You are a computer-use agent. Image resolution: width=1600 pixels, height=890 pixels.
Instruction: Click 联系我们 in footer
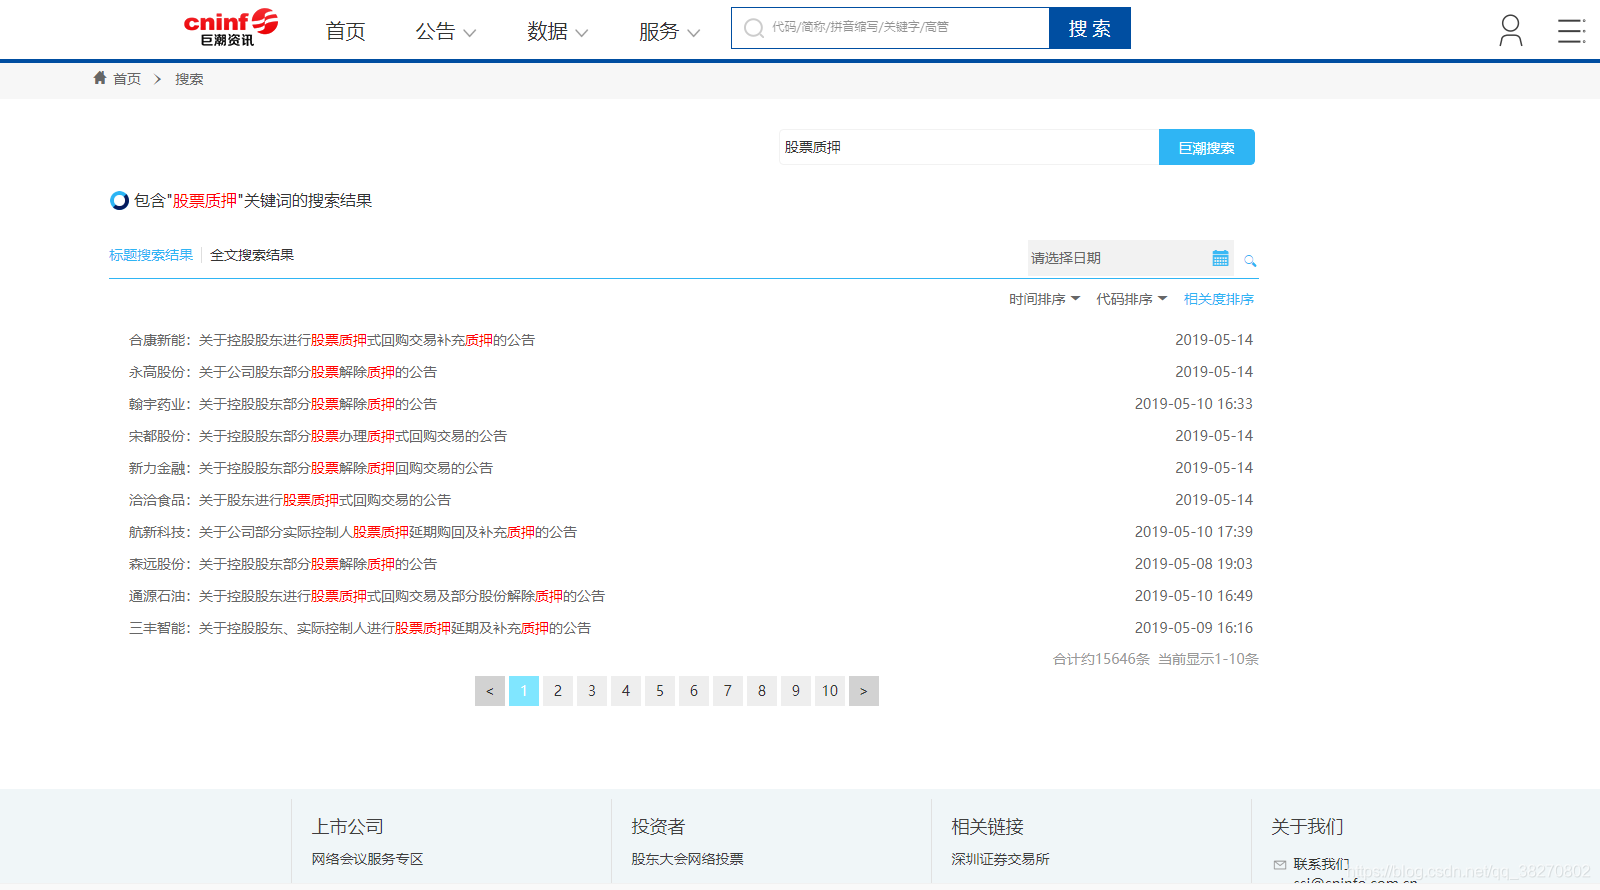1321,864
